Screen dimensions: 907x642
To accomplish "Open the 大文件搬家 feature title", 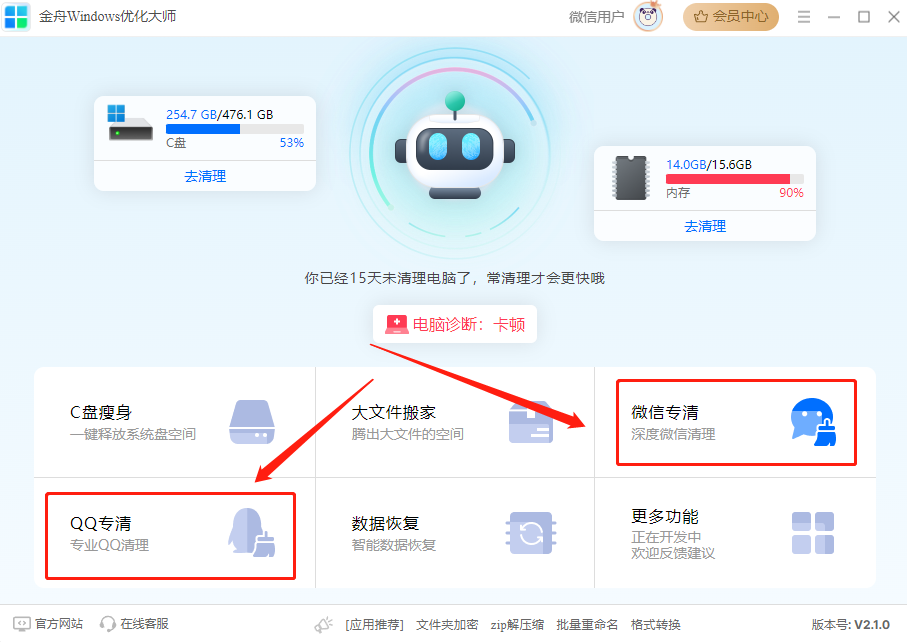I will [x=393, y=412].
